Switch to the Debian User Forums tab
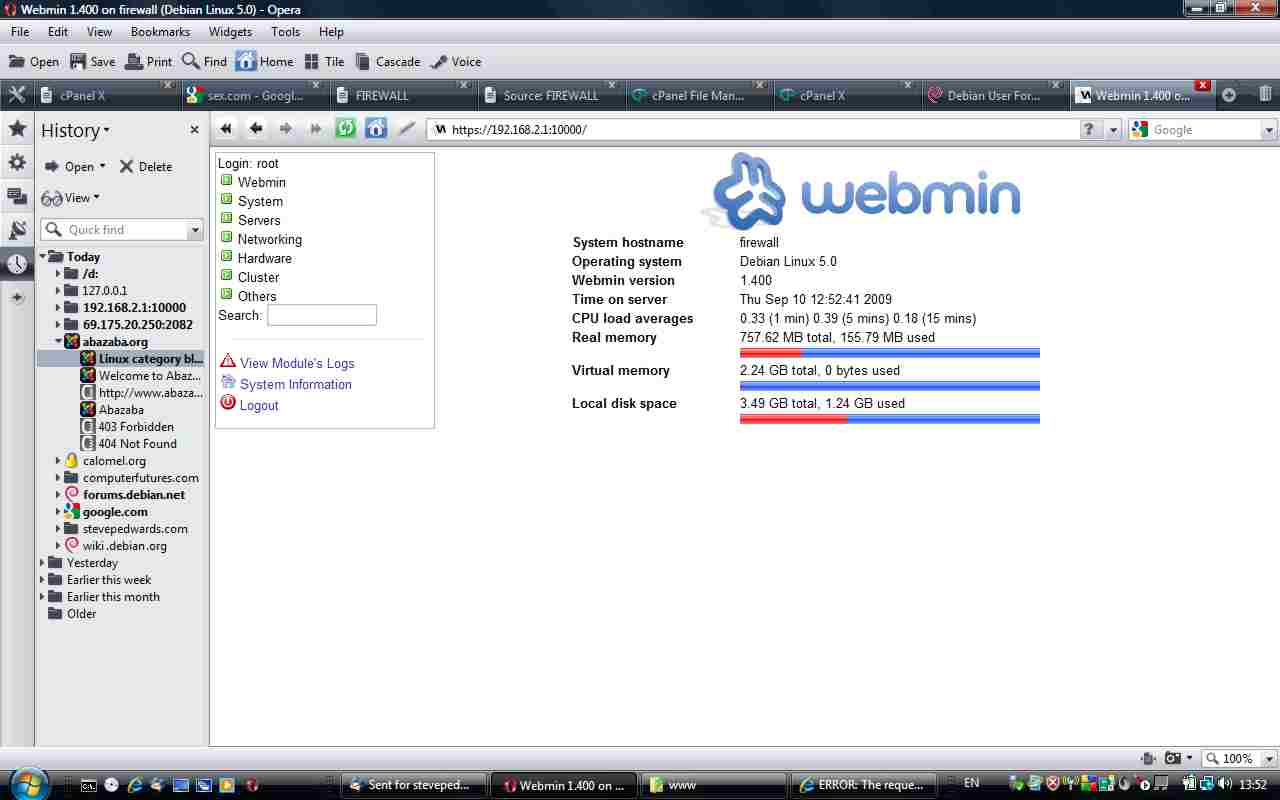Viewport: 1280px width, 800px height. pos(992,95)
